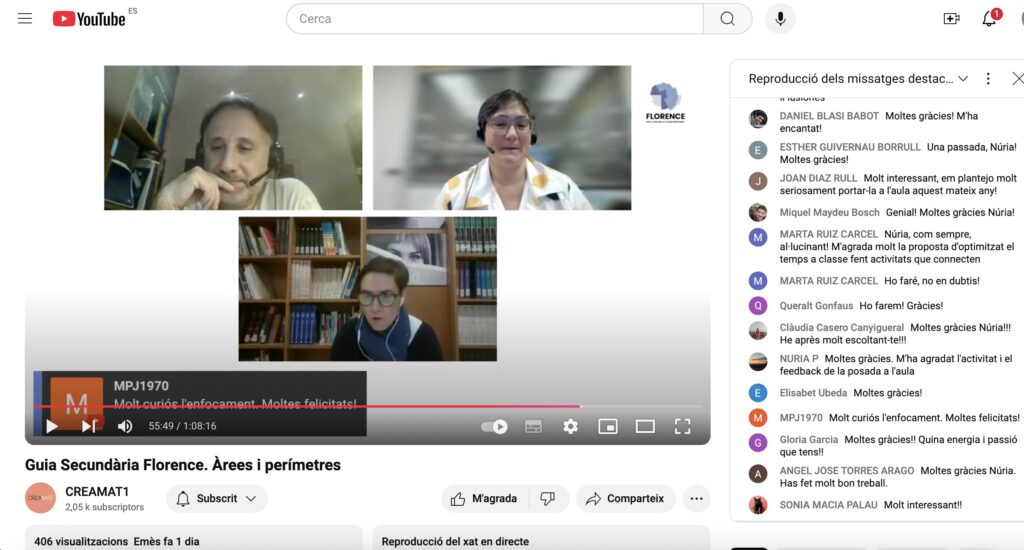This screenshot has width=1024, height=550.
Task: Like the video with M'agrada
Action: coord(484,498)
